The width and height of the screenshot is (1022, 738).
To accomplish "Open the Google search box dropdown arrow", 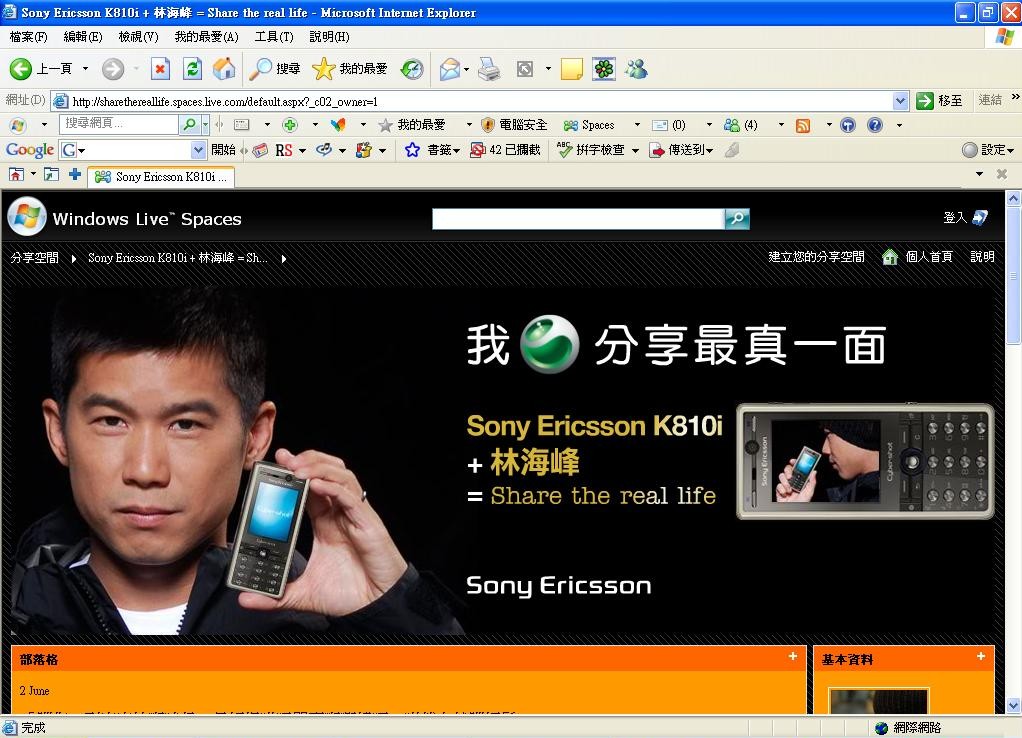I will pyautogui.click(x=198, y=151).
